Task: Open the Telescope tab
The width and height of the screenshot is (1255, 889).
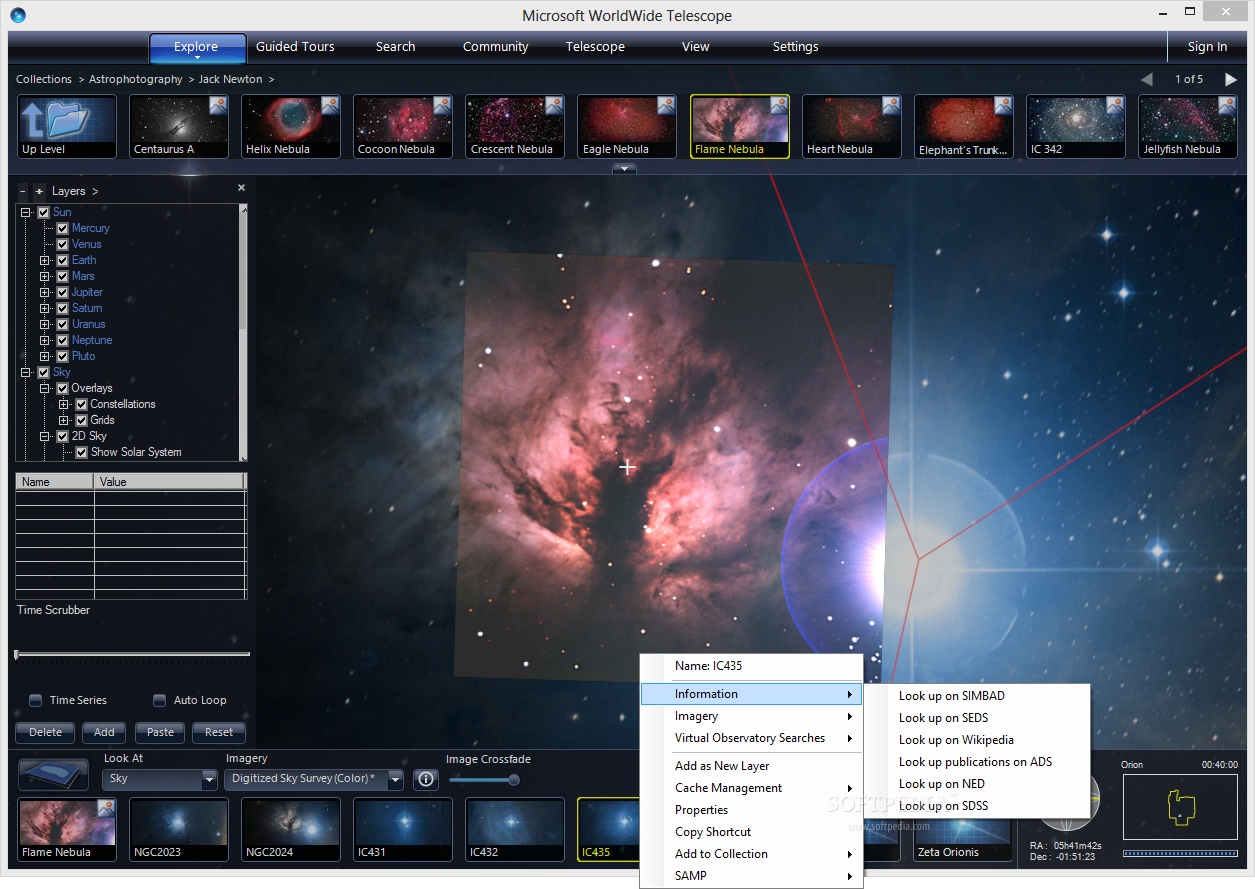Action: pos(595,47)
